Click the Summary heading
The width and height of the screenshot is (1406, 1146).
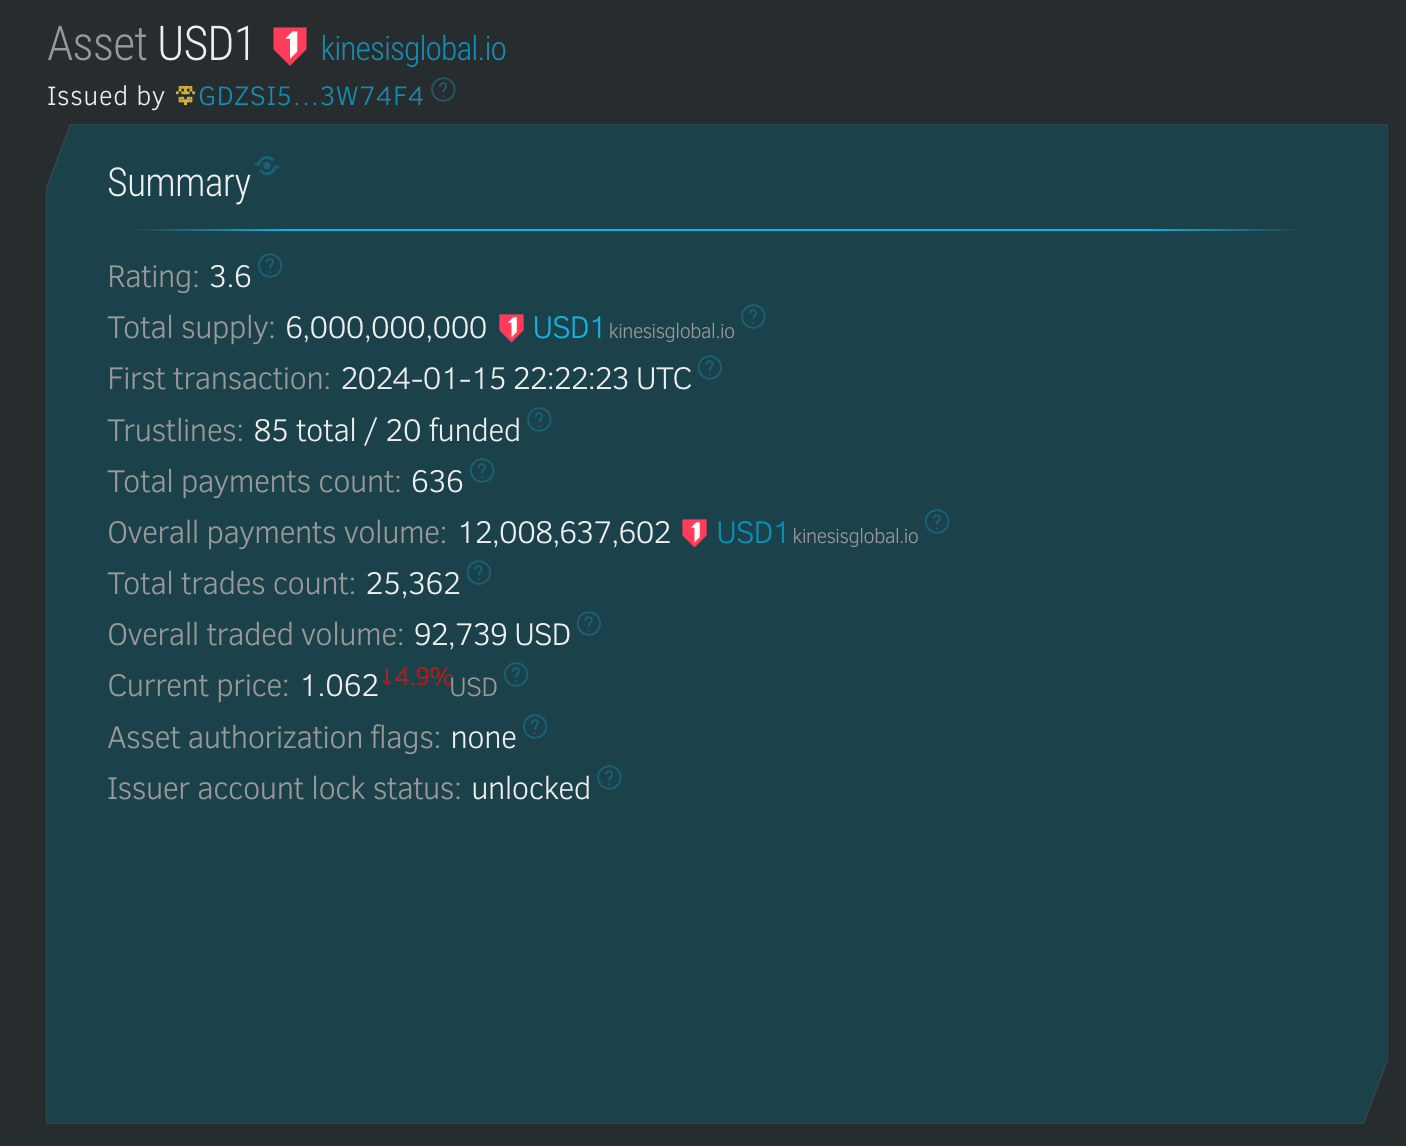(x=179, y=183)
